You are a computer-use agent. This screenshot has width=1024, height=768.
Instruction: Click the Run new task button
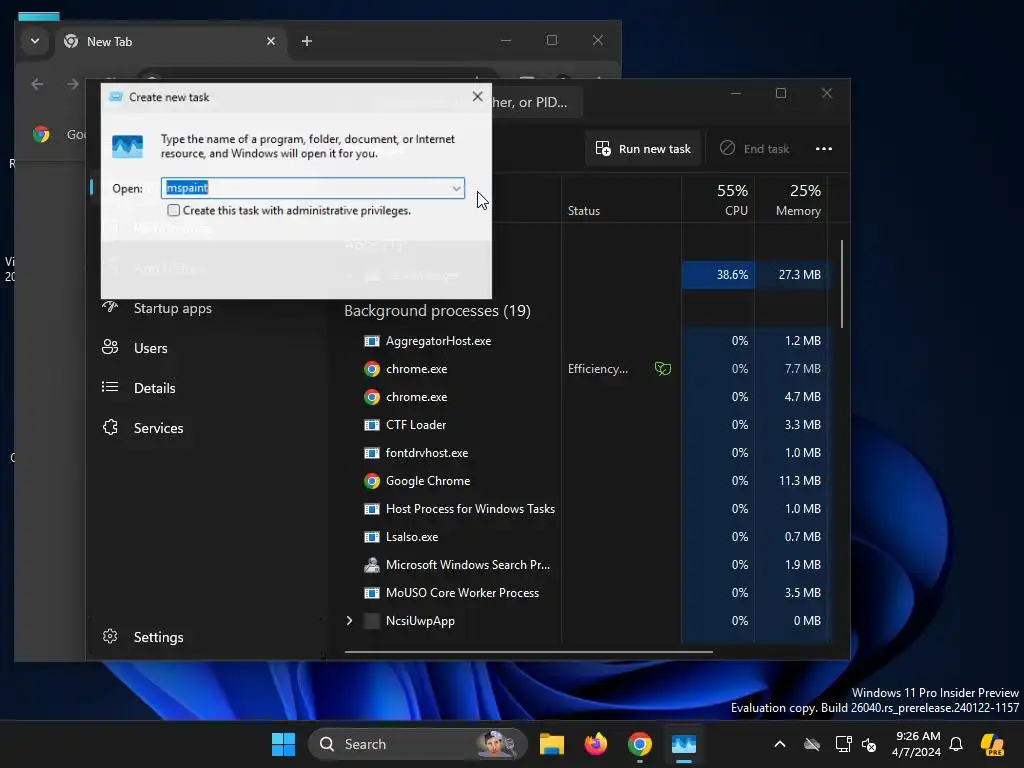(643, 149)
